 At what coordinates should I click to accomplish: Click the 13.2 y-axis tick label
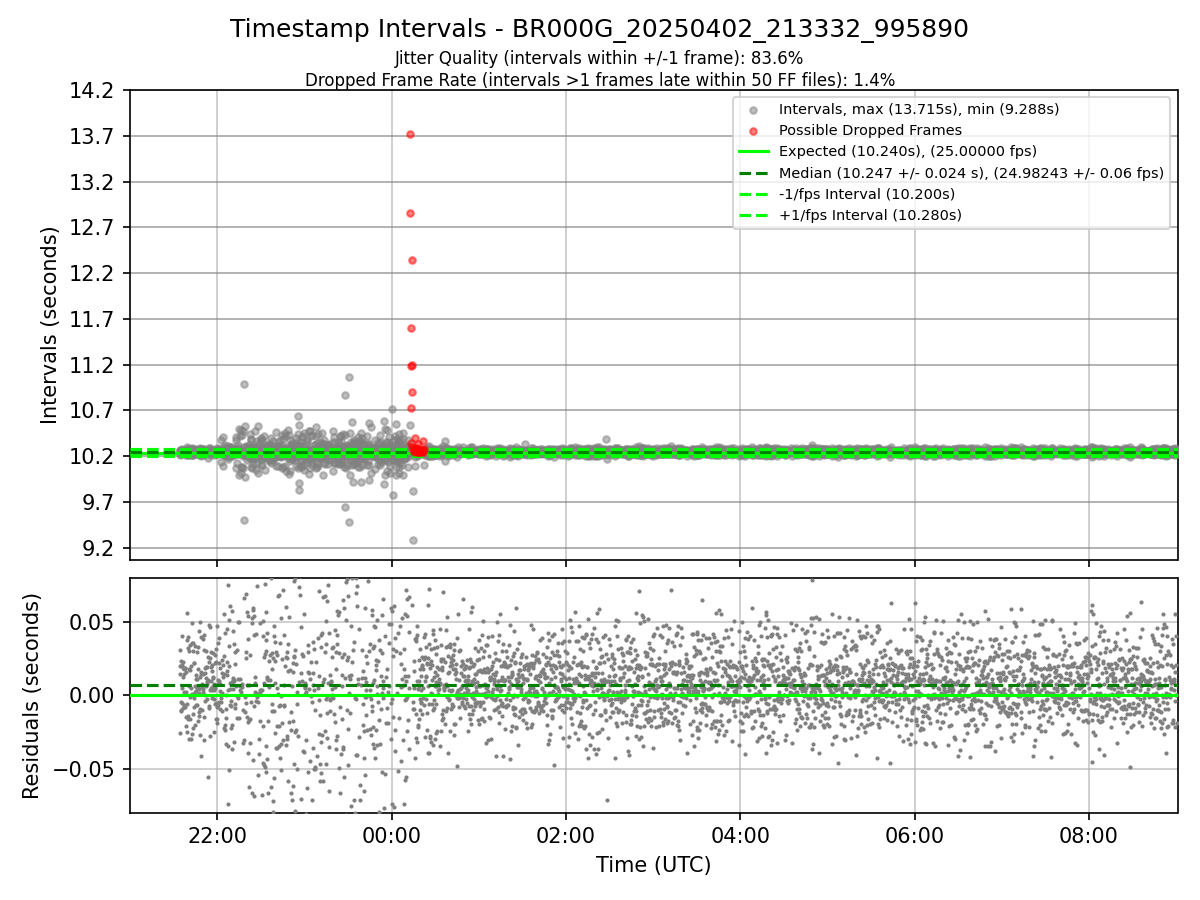91,182
